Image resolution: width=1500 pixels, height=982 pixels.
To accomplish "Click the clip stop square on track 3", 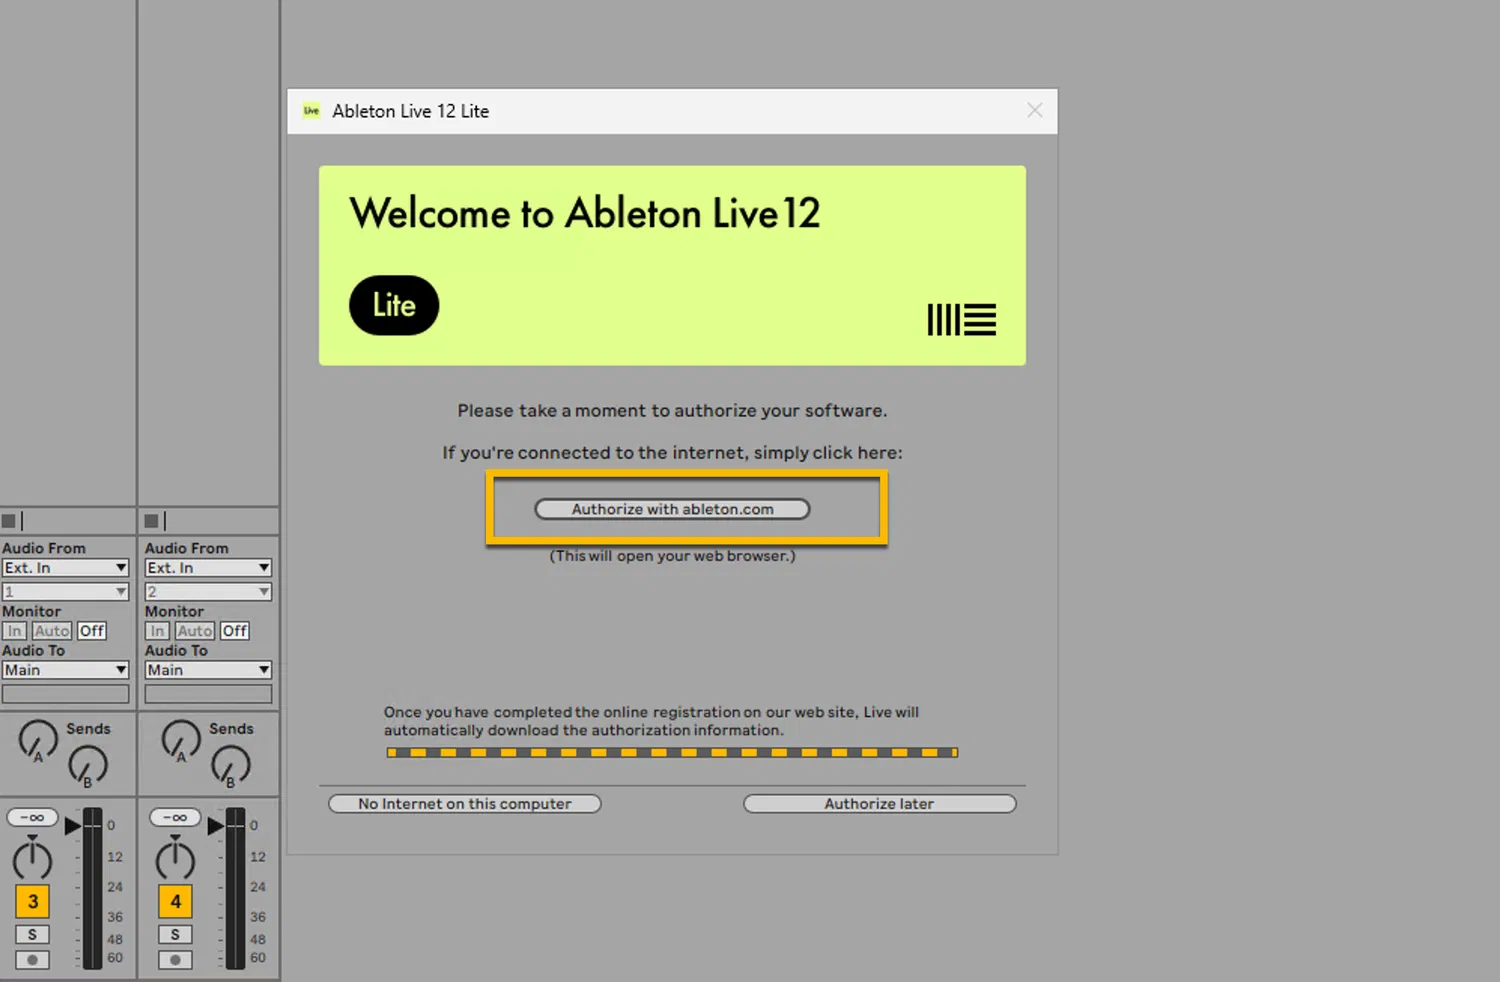I will point(9,521).
